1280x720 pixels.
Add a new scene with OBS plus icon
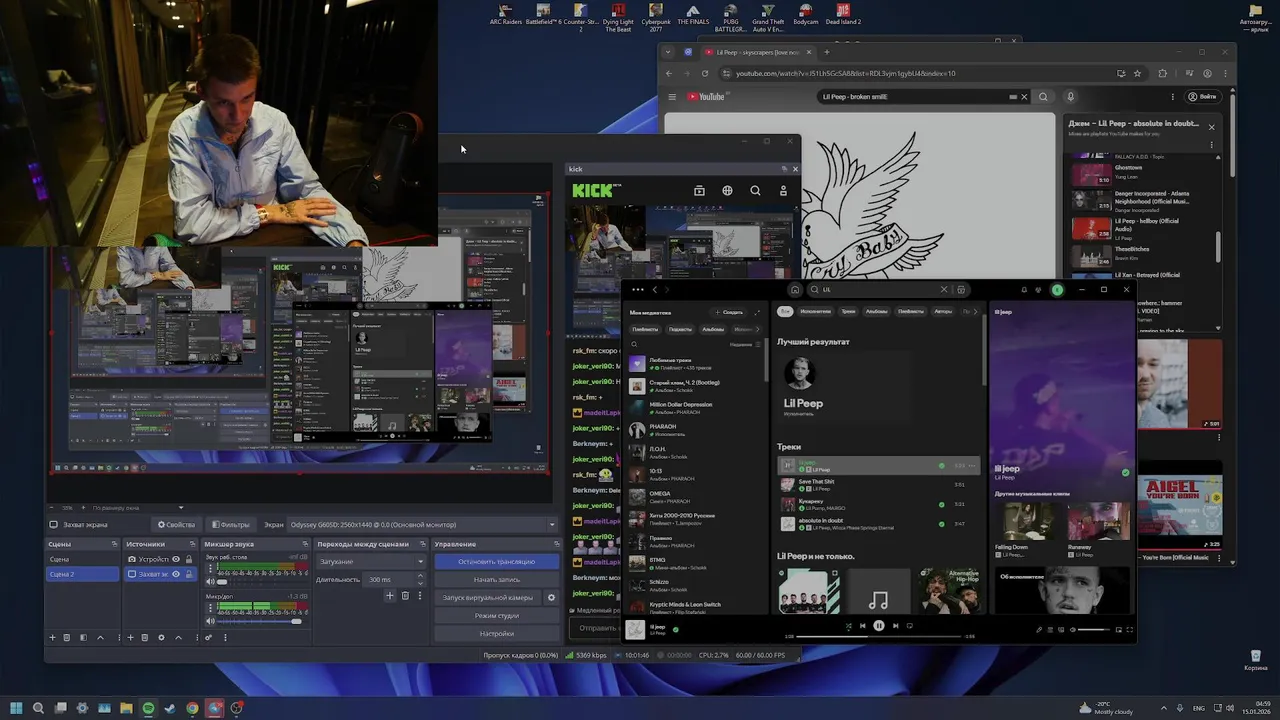point(52,637)
